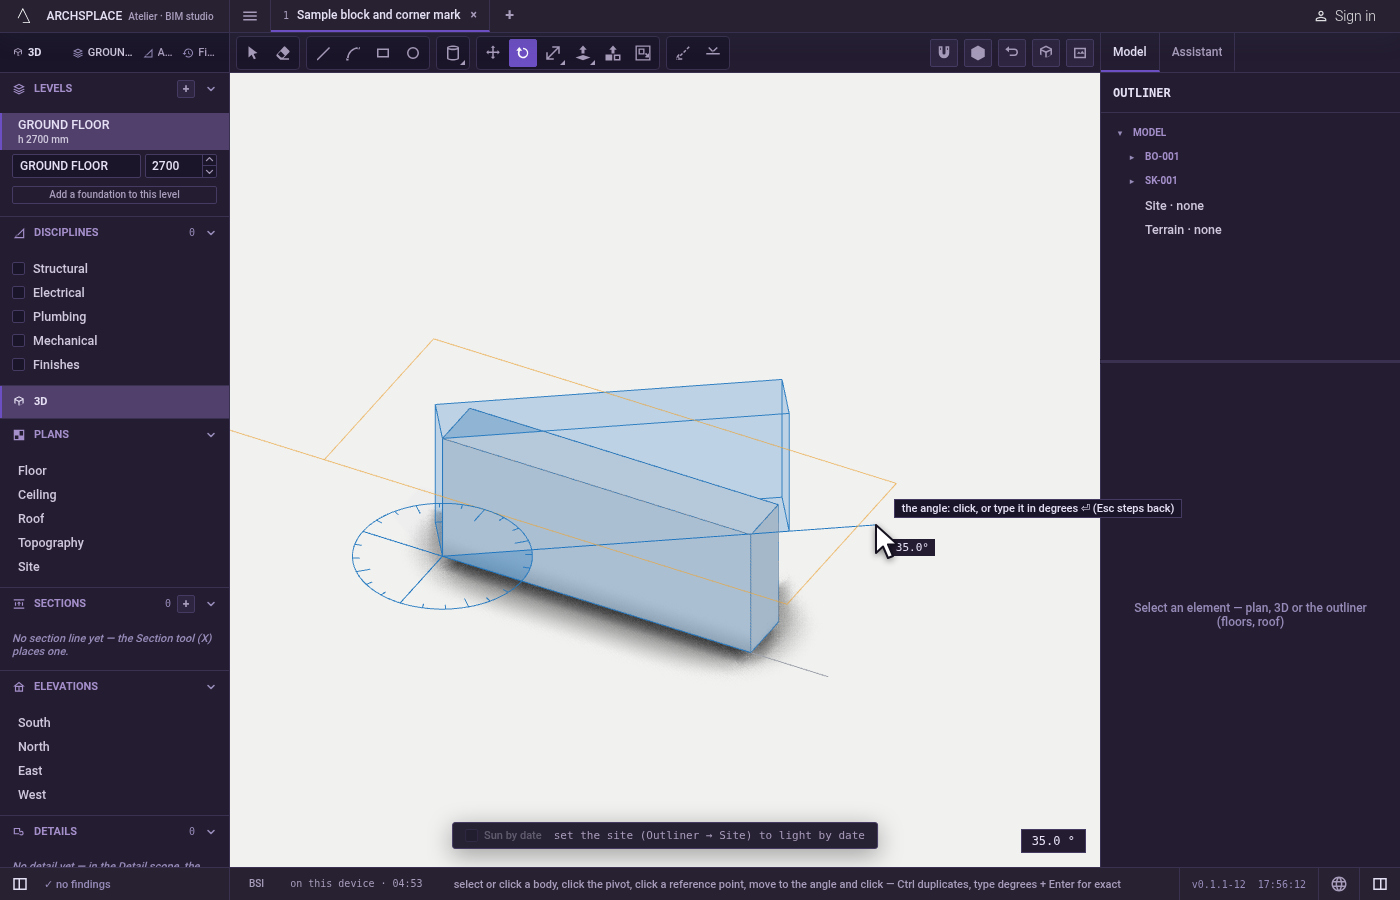Click Add a foundation to this level
The image size is (1400, 900).
114,195
